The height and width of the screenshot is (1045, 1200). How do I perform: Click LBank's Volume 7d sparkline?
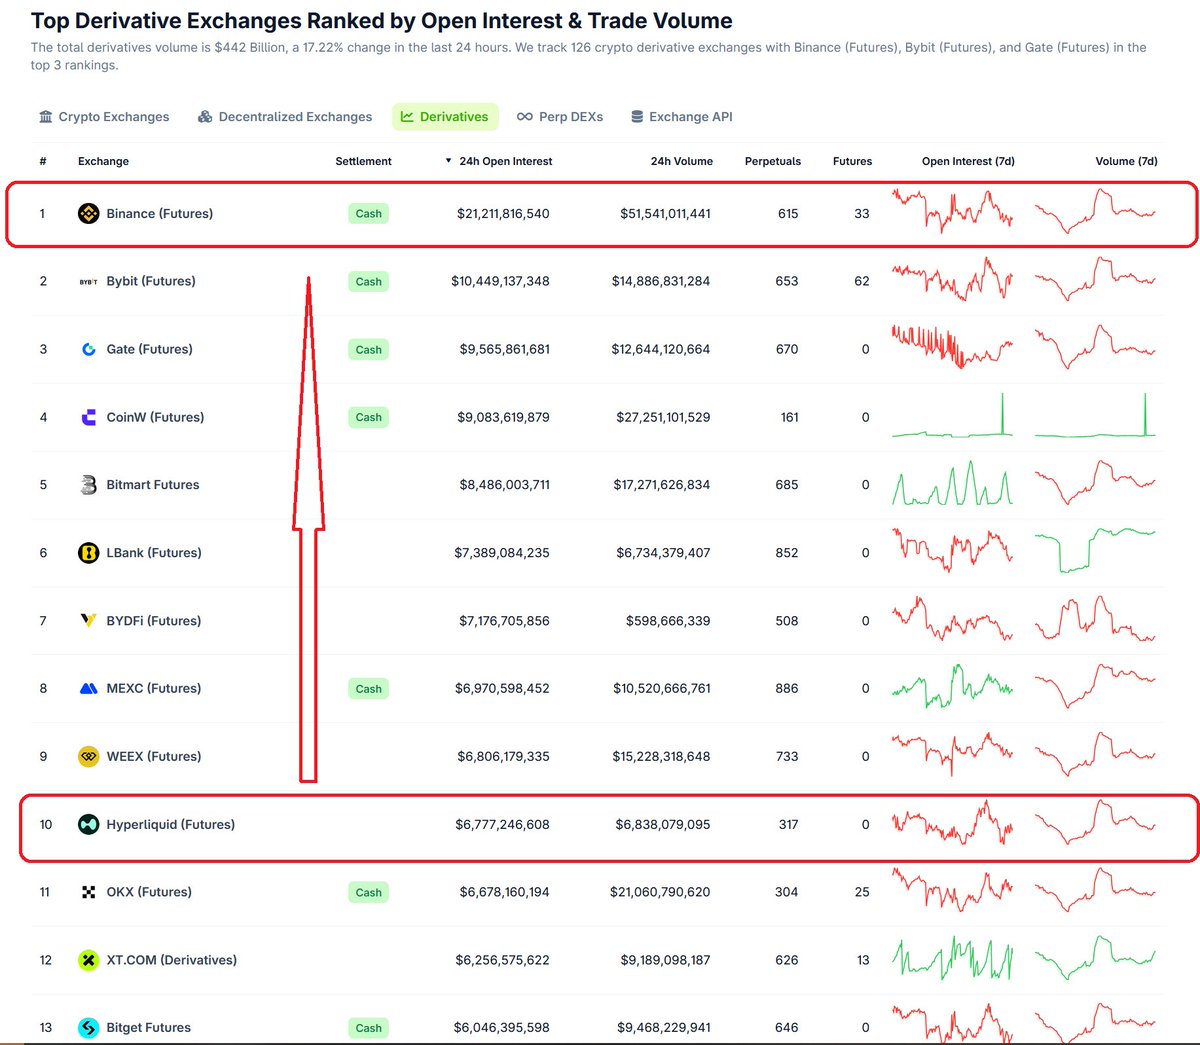[1095, 550]
